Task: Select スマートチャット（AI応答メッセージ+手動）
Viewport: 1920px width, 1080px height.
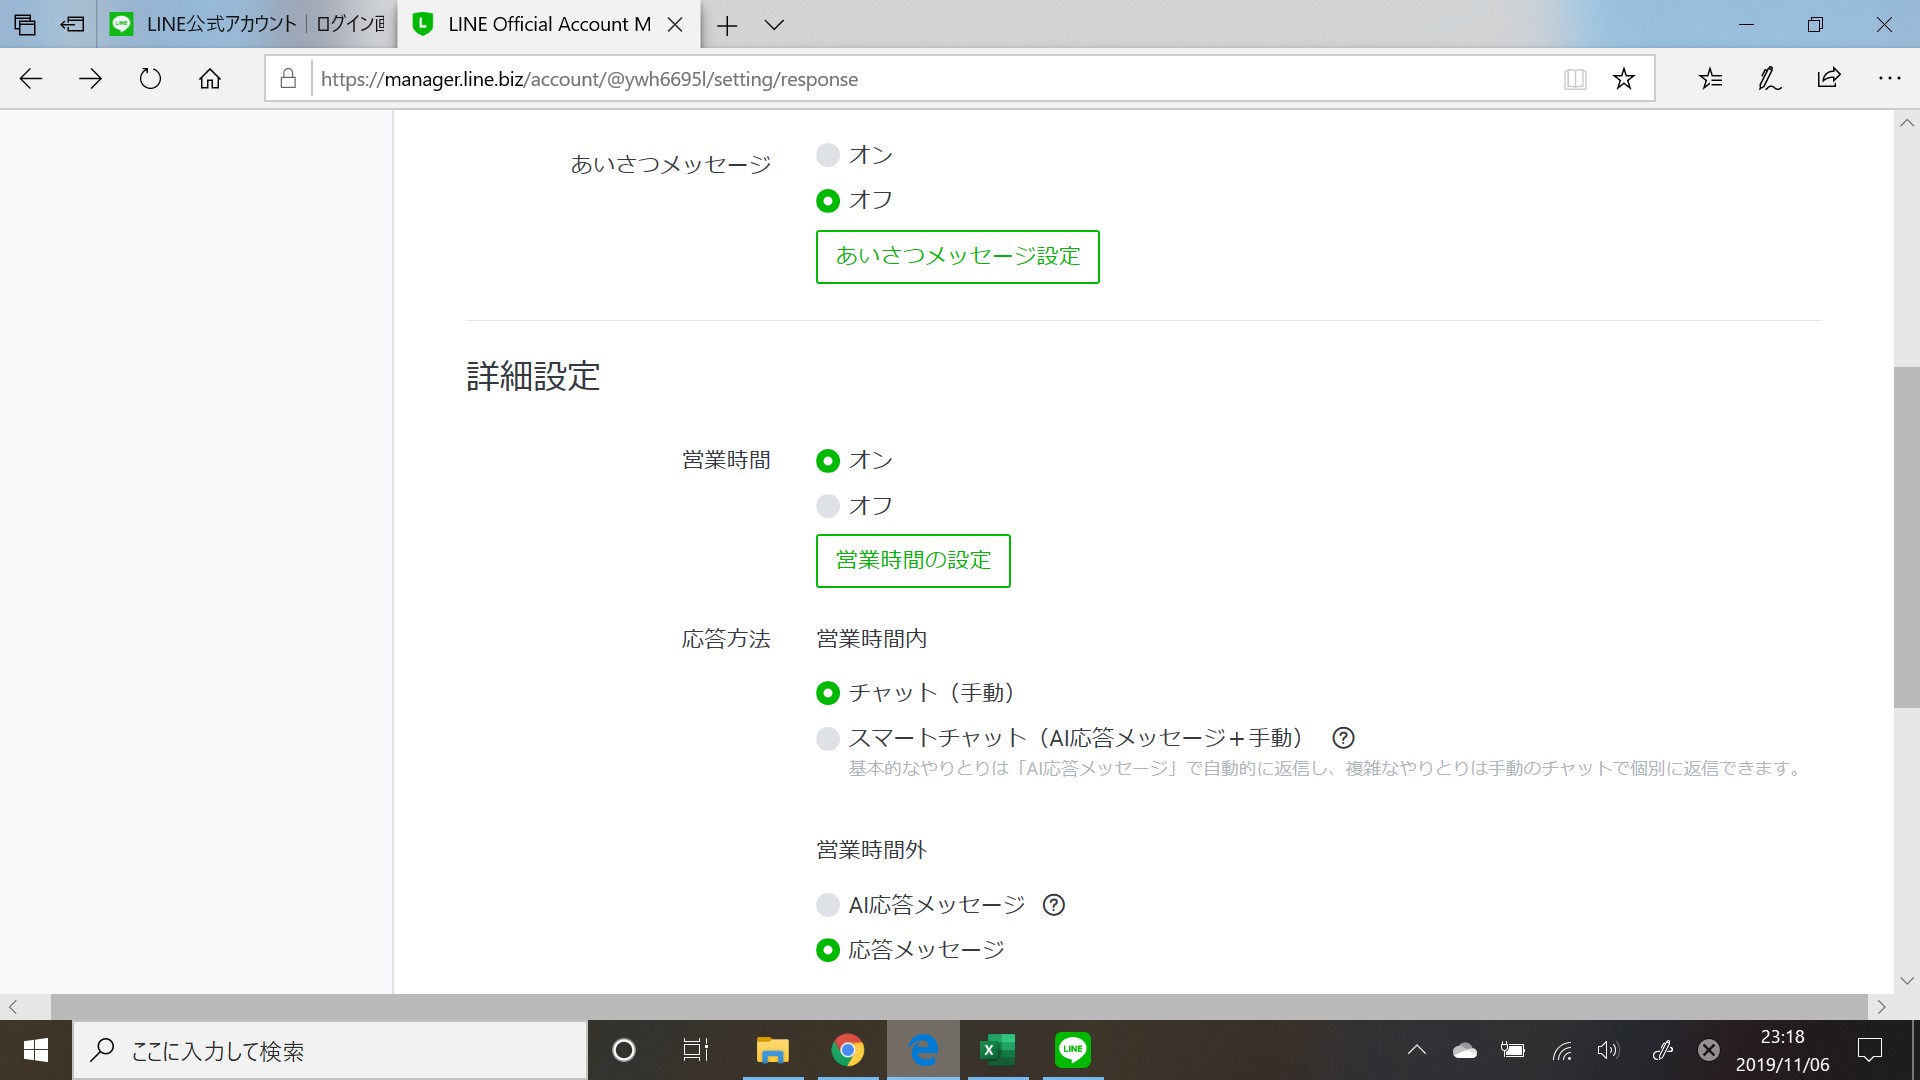Action: (828, 739)
